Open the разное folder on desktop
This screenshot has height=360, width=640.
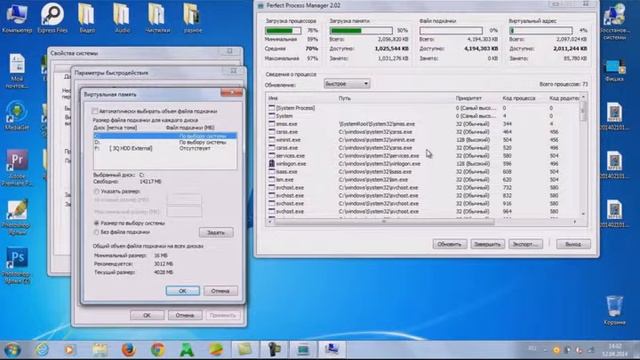click(192, 18)
